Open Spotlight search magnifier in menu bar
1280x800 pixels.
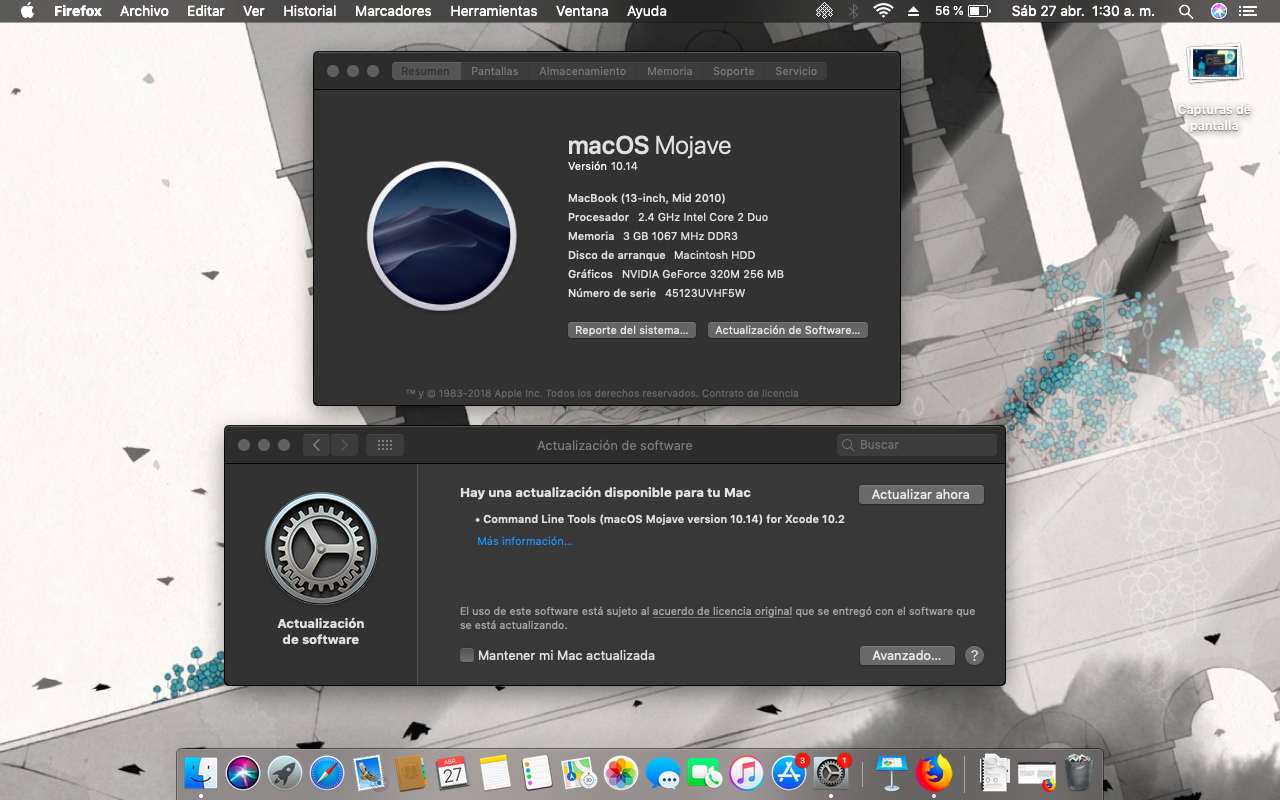1185,11
